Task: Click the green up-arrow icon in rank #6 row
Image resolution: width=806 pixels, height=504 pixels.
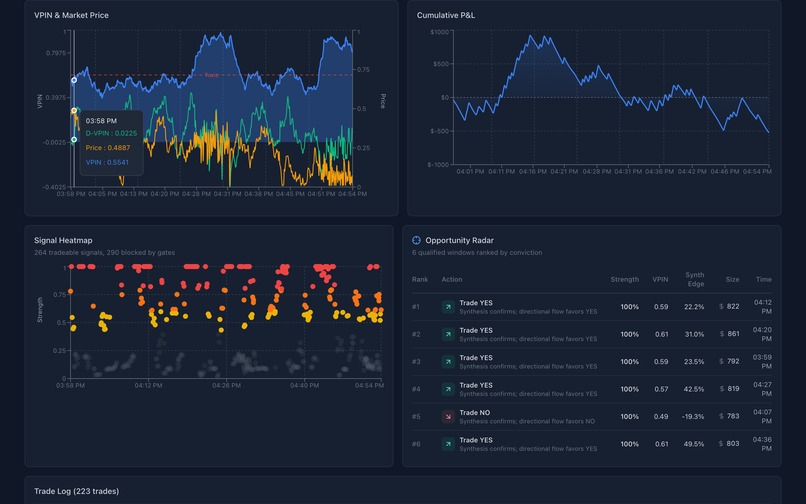Action: [448, 444]
